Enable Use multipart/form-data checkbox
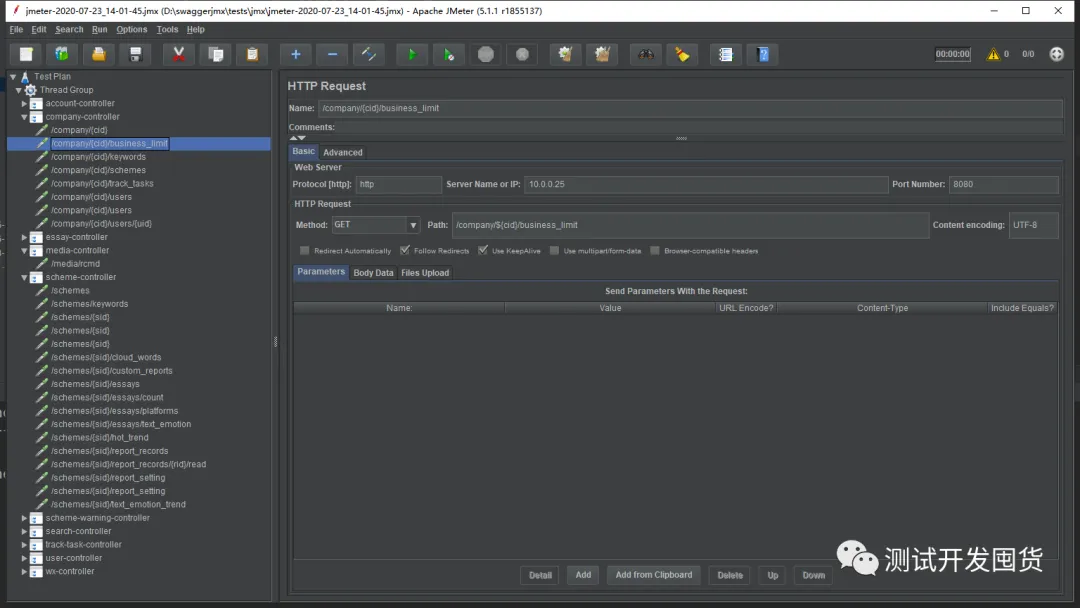The image size is (1080, 608). tap(554, 251)
